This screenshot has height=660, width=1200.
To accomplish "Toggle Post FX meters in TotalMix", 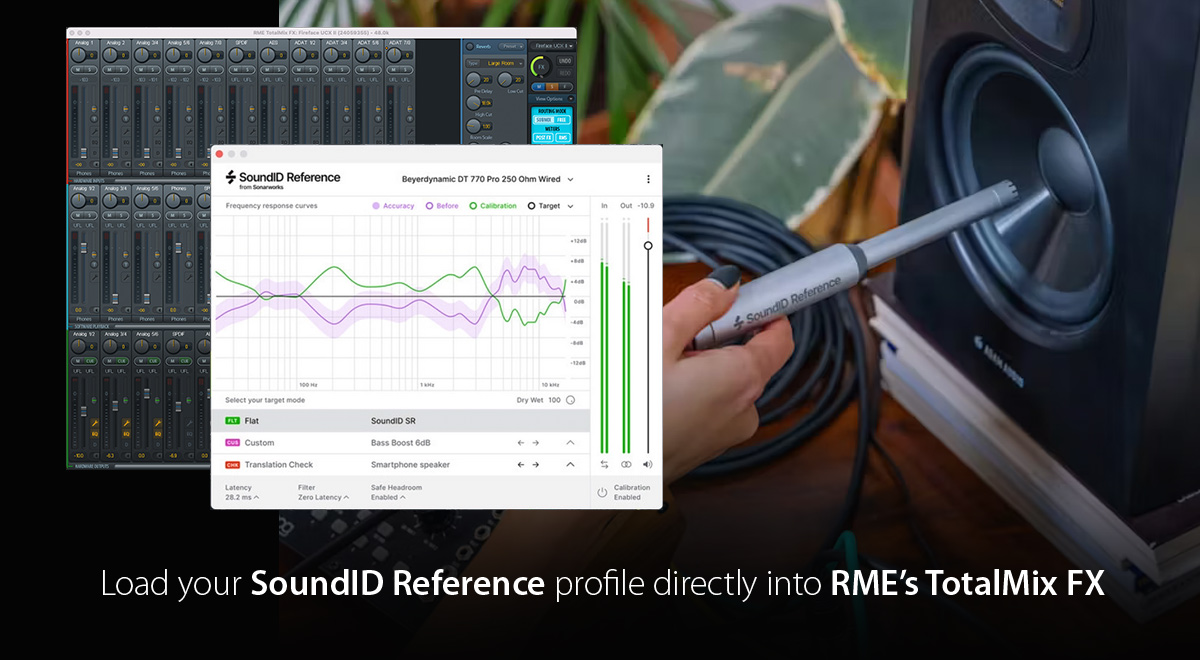I will click(x=543, y=138).
